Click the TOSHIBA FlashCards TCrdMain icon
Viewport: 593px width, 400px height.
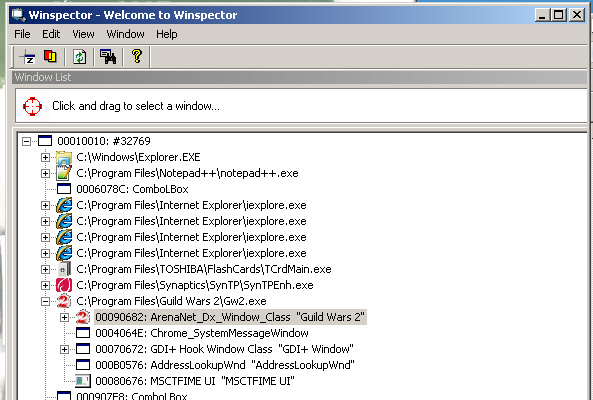click(64, 269)
